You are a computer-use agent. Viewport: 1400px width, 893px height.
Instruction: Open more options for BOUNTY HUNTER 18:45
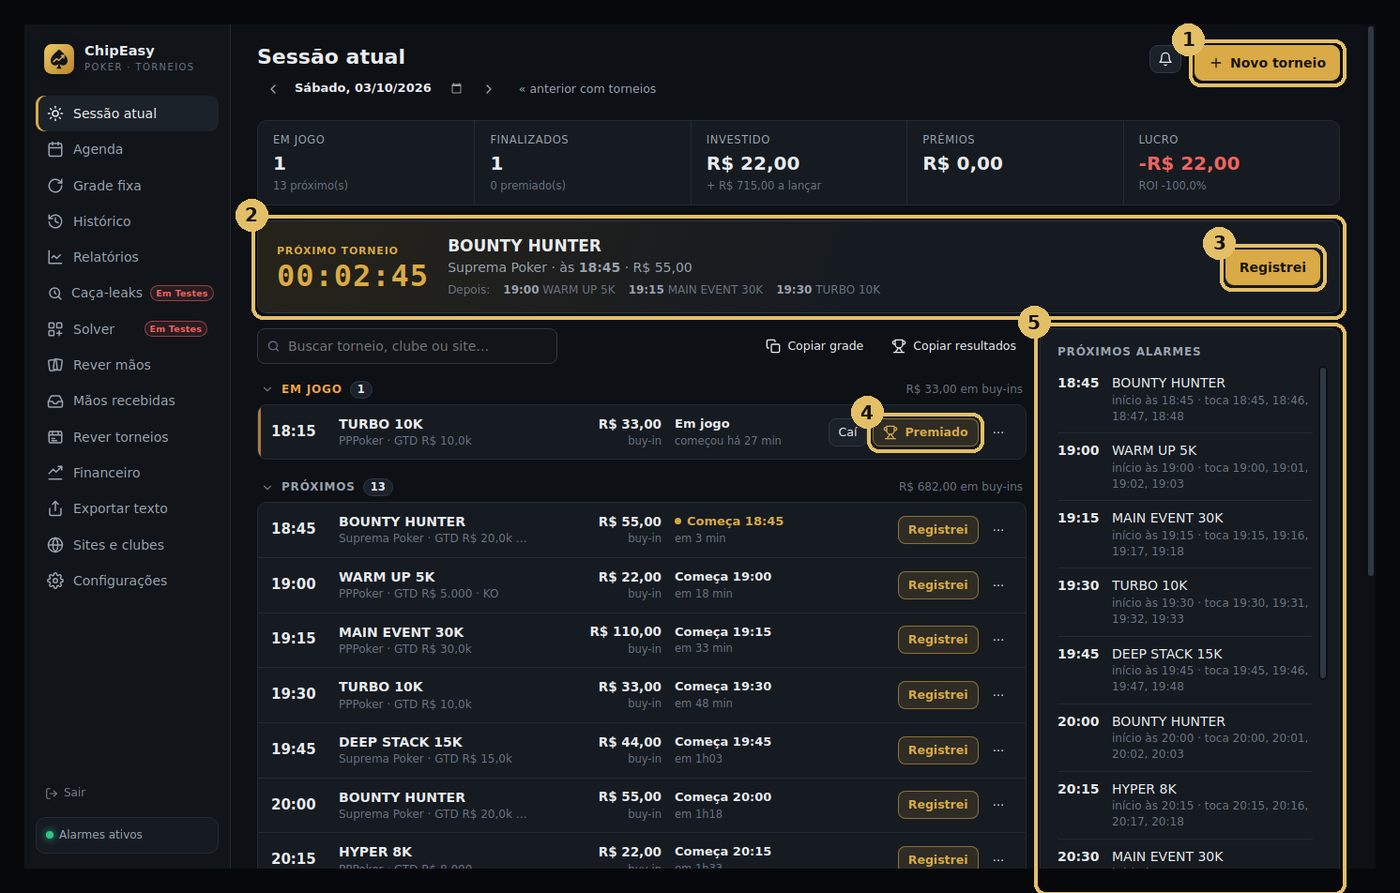point(998,530)
